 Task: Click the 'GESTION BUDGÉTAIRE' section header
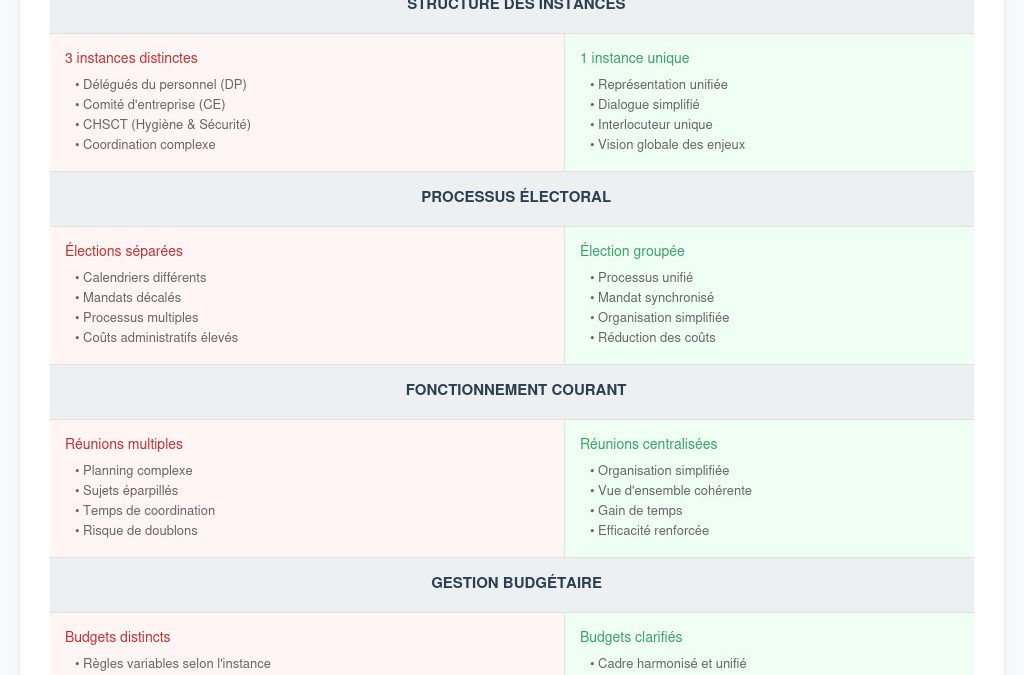point(516,583)
